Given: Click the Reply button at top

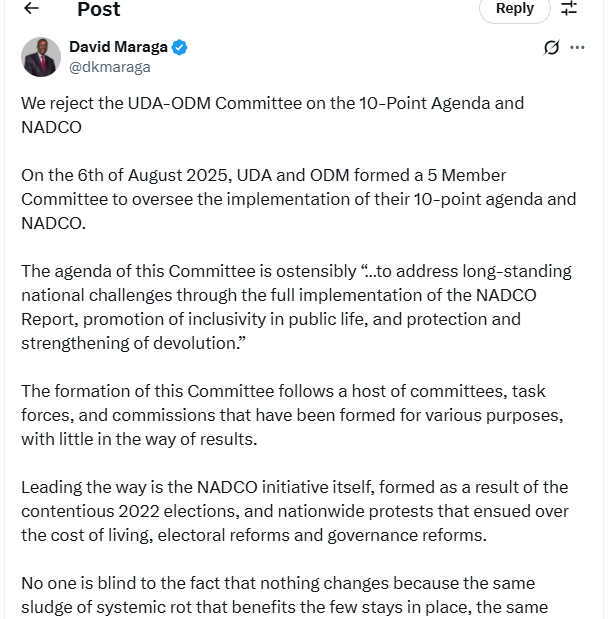Looking at the screenshot, I should (514, 9).
